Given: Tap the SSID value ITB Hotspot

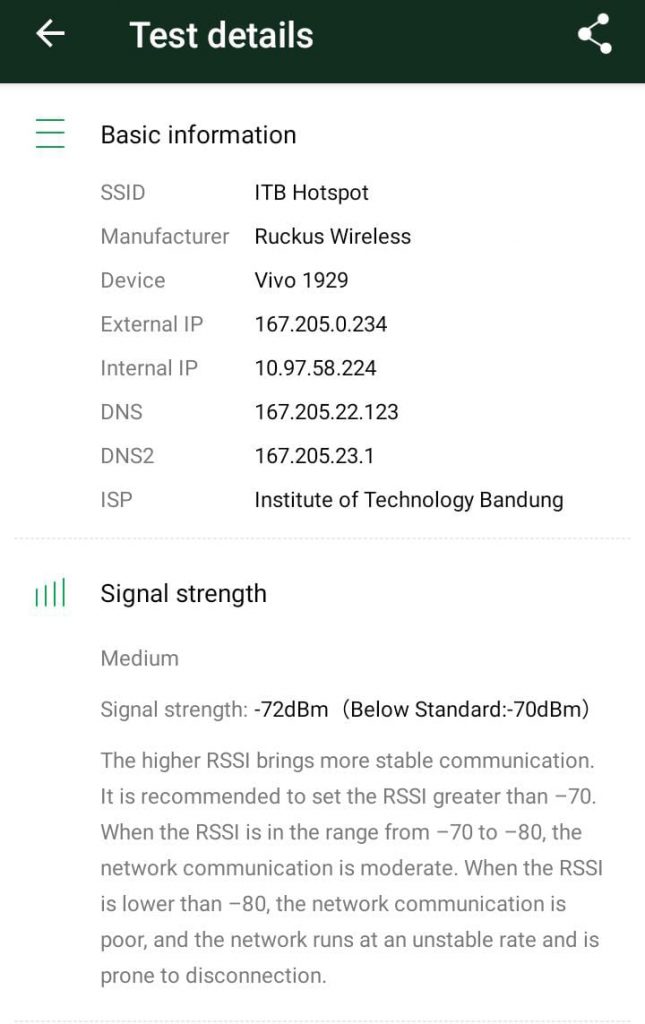Looking at the screenshot, I should tap(311, 192).
